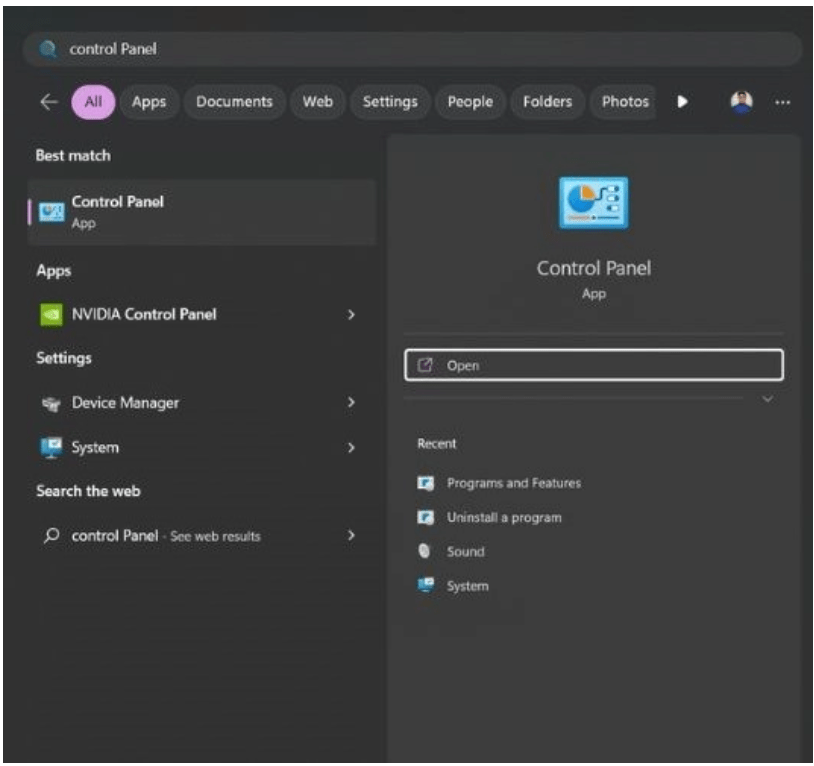The width and height of the screenshot is (814, 766).
Task: Expand the System setting chevron
Action: tap(351, 447)
